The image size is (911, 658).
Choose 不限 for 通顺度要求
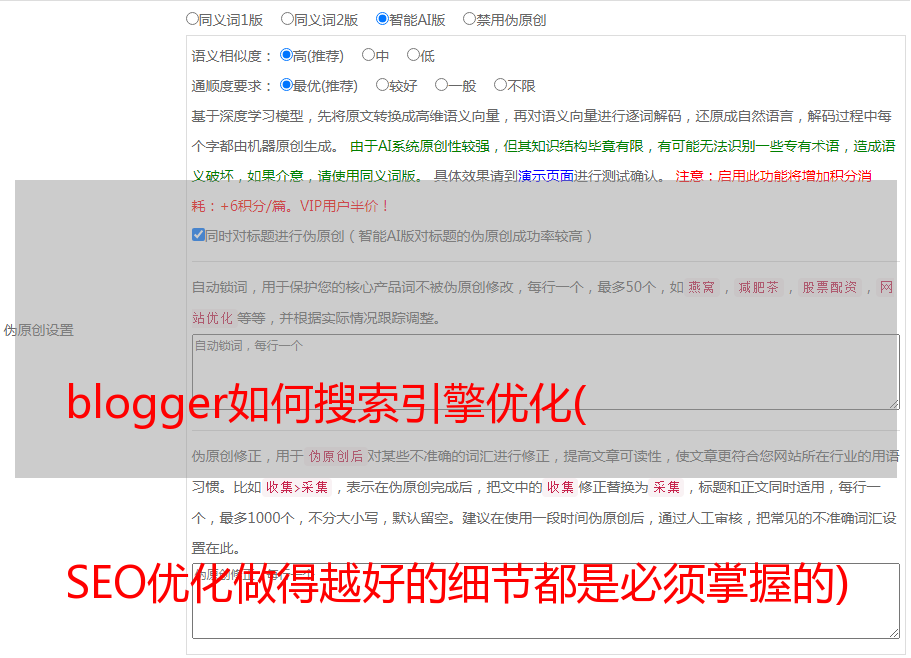tap(500, 85)
